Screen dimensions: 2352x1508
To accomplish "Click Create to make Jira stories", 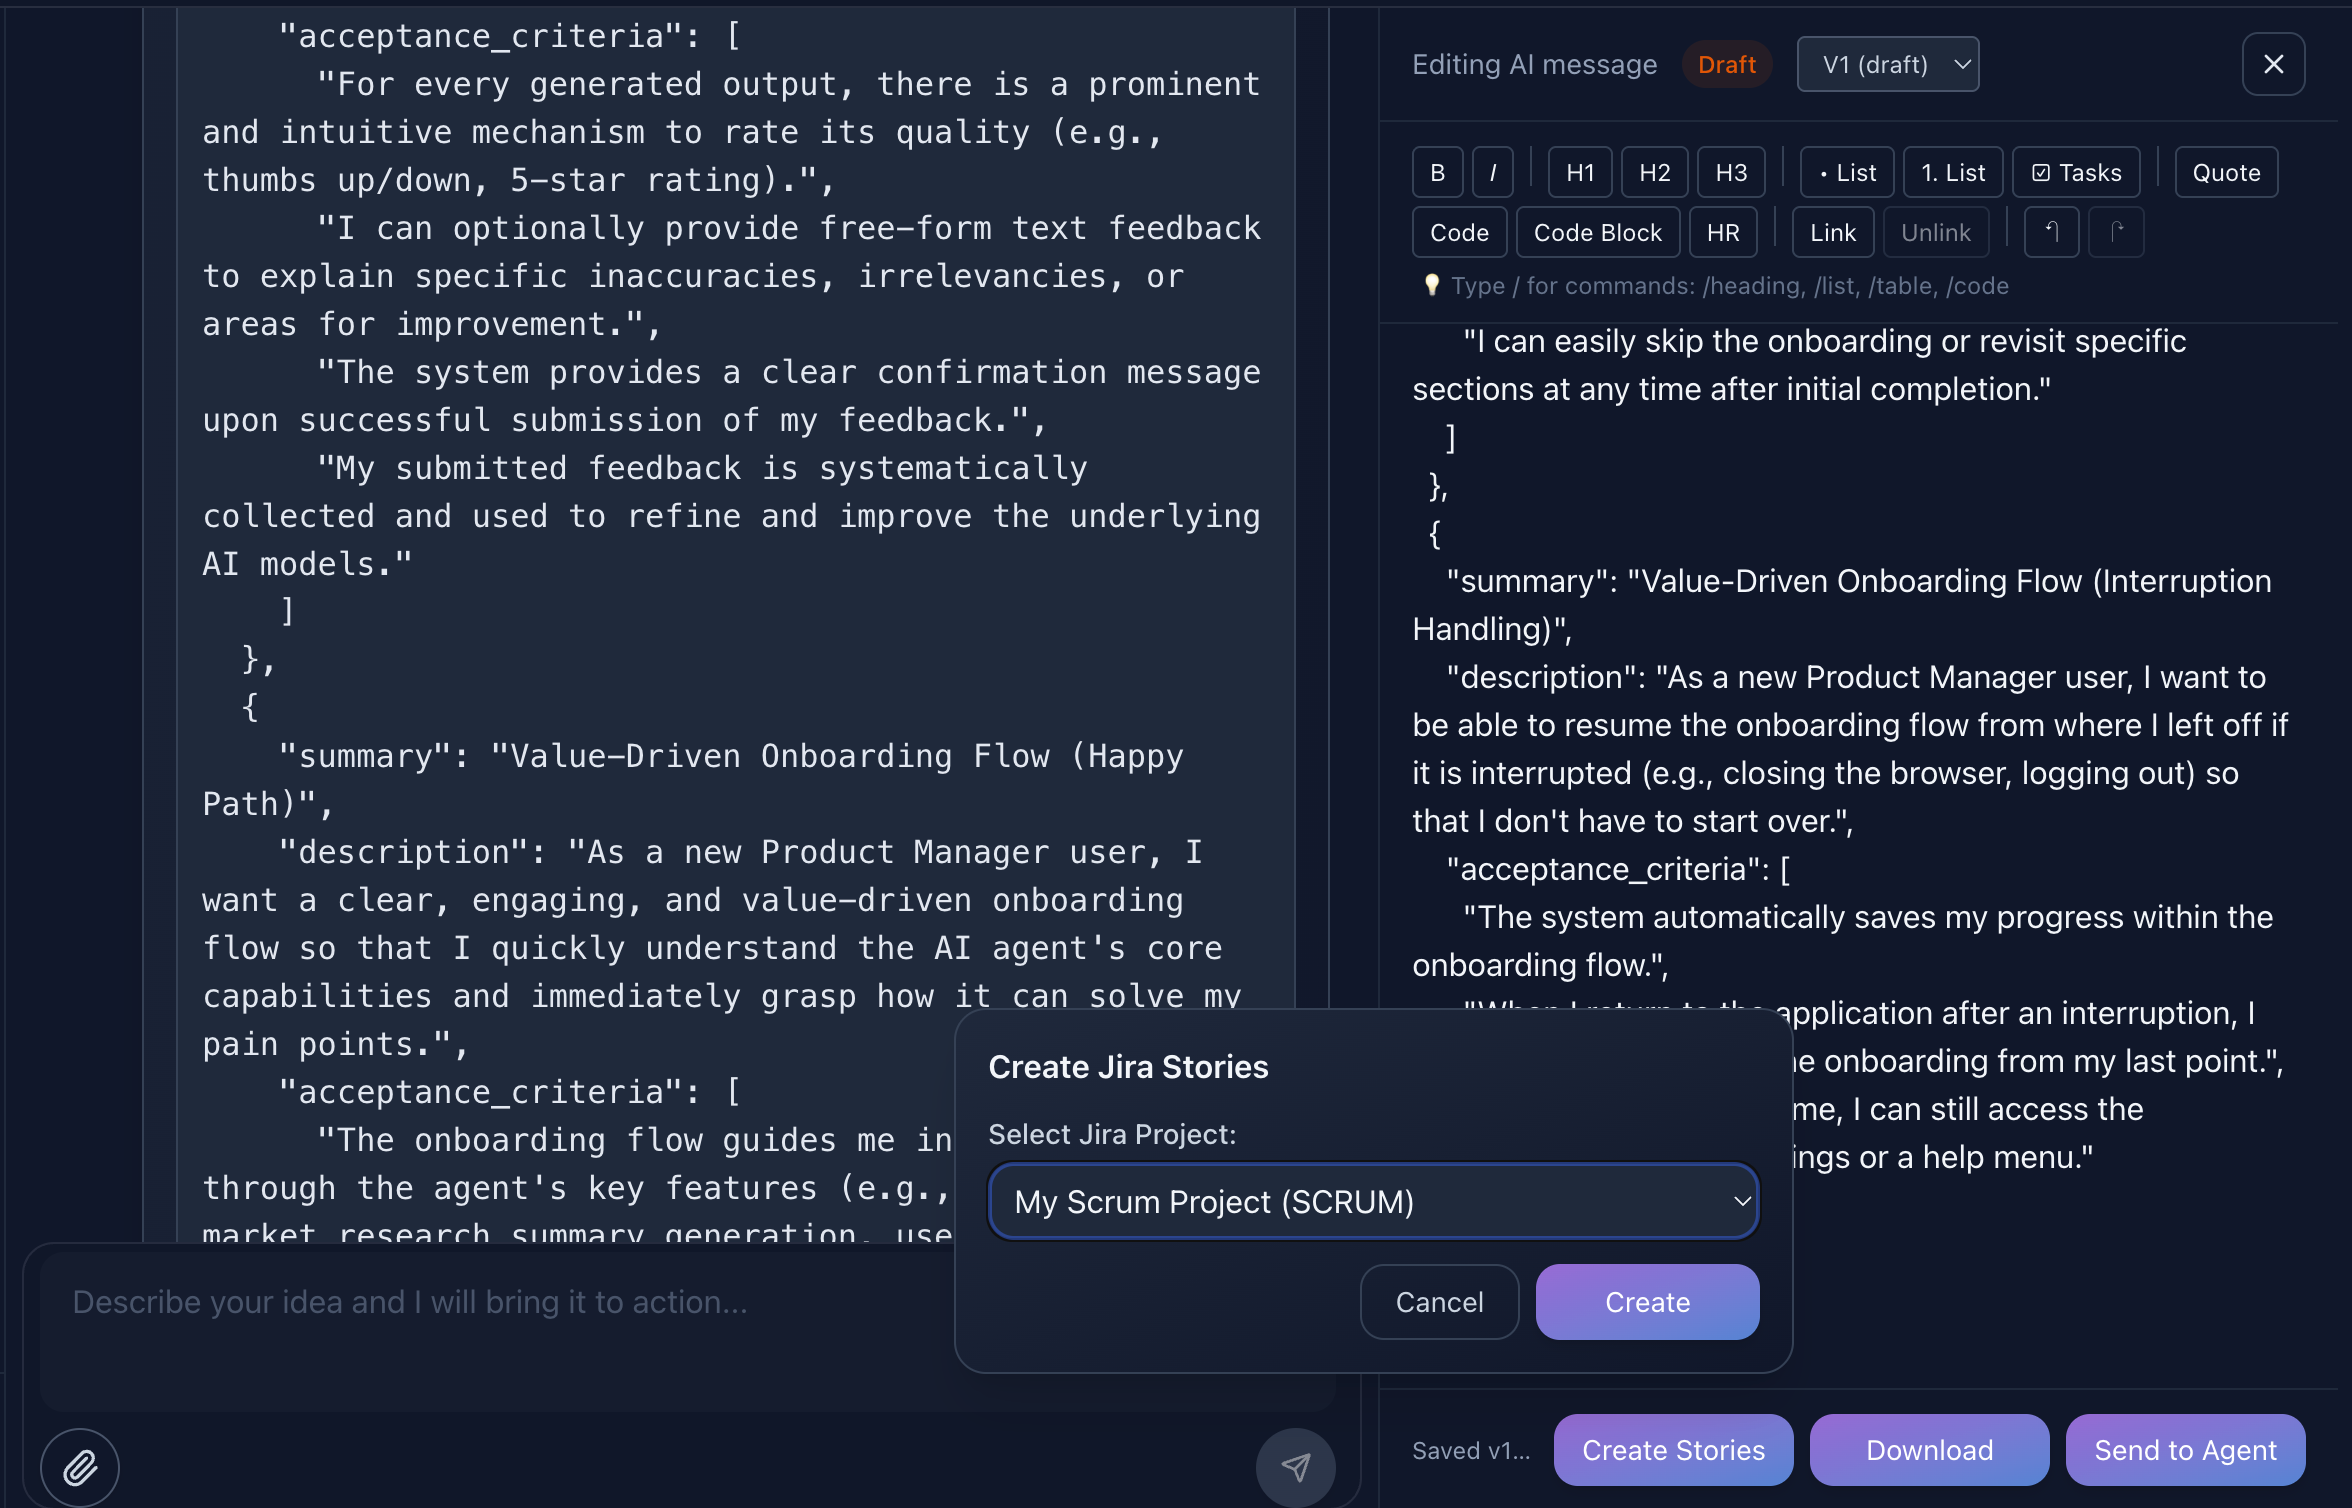I will tap(1647, 1301).
